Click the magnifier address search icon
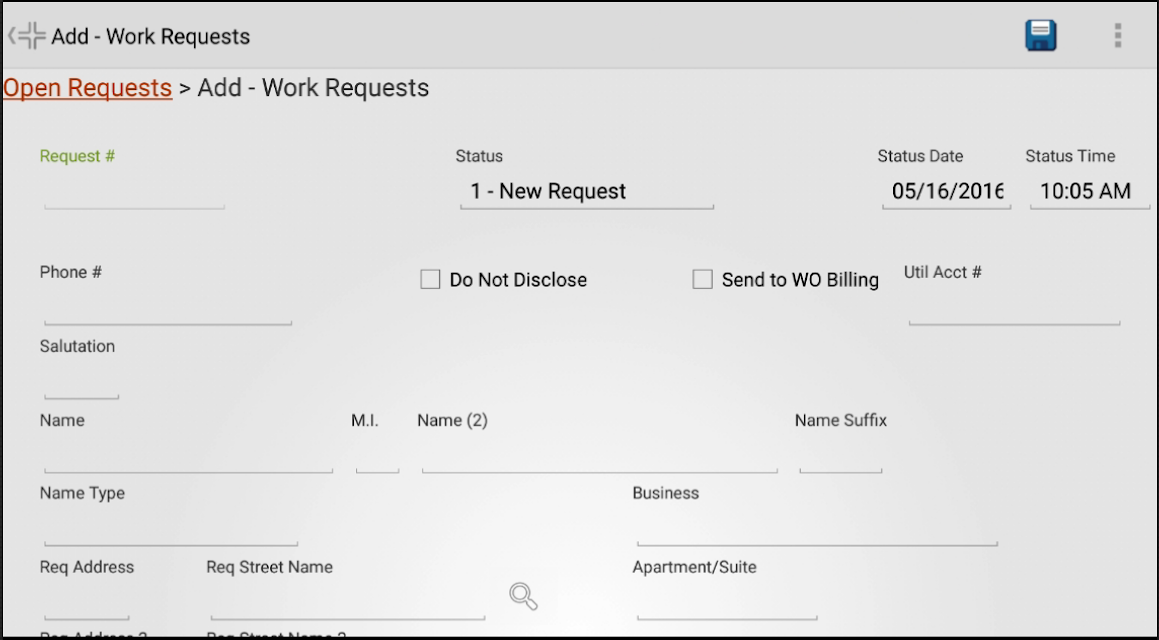This screenshot has width=1159, height=640. 523,596
